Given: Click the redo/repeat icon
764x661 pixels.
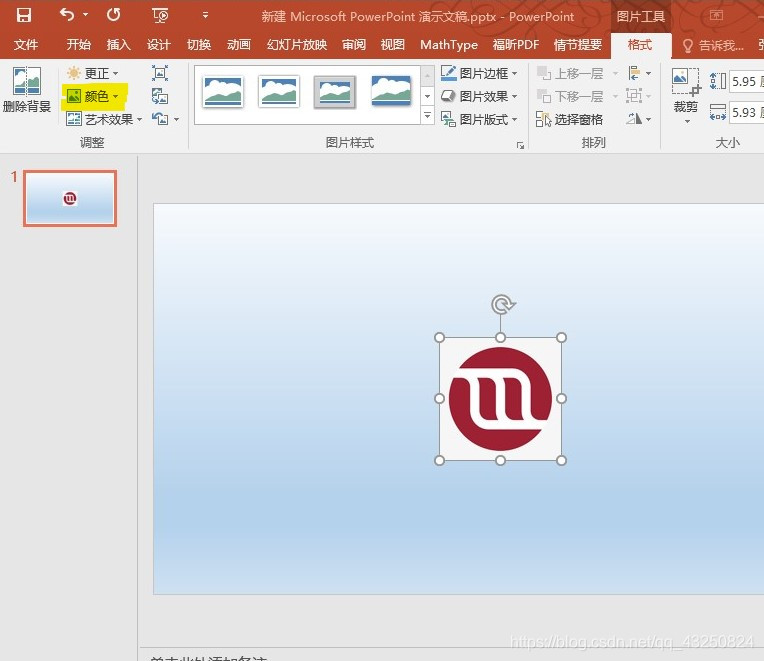Looking at the screenshot, I should pyautogui.click(x=113, y=15).
